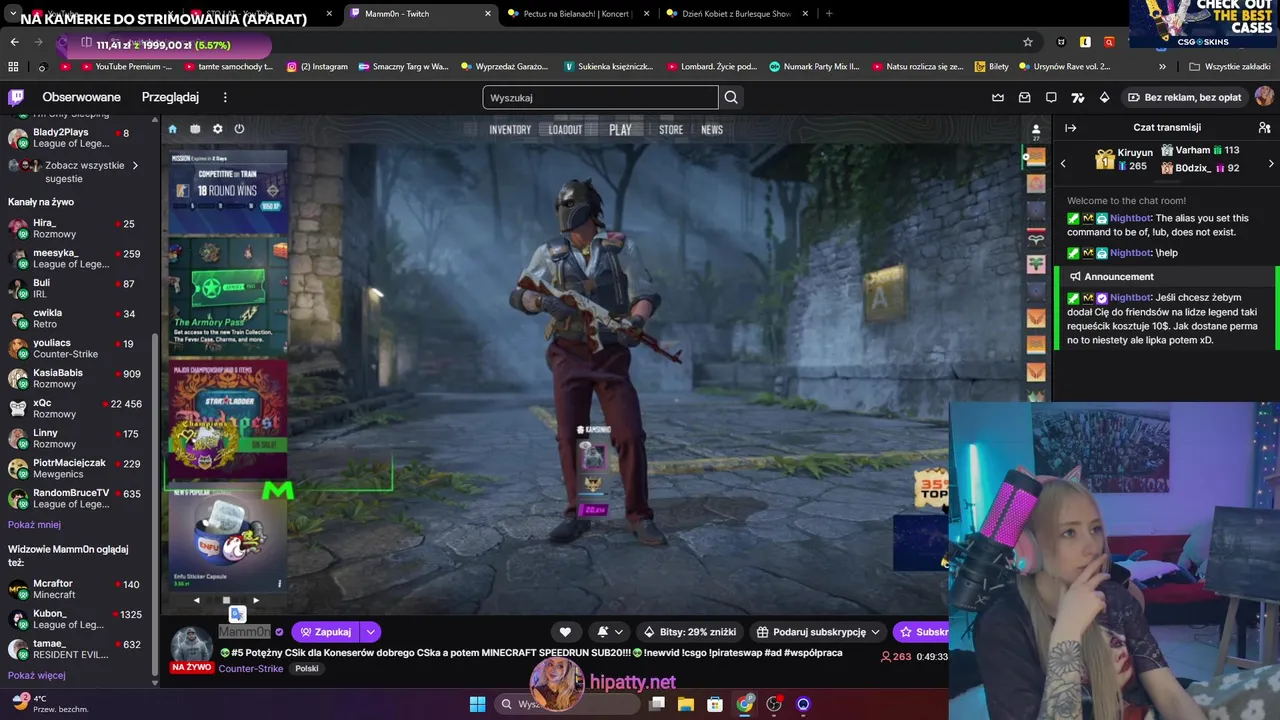Screen dimensions: 1280x720
Task: Collapse channel list with Pokaż mniej
Action: pyautogui.click(x=34, y=525)
